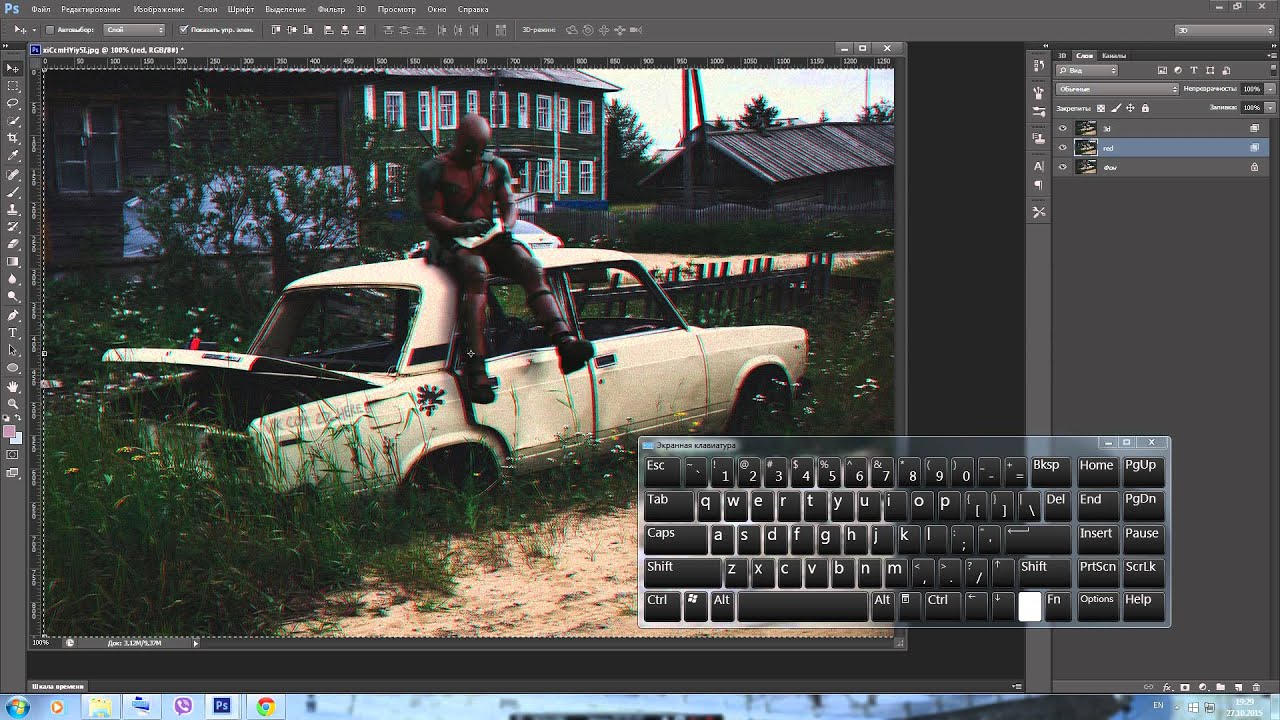The image size is (1280, 720).
Task: Filter layers by type layers icon
Action: (1194, 70)
